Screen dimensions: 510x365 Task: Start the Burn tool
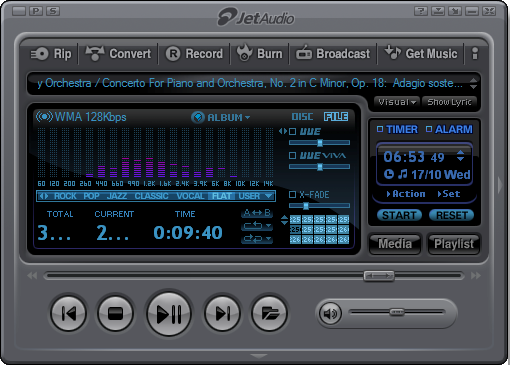(259, 53)
